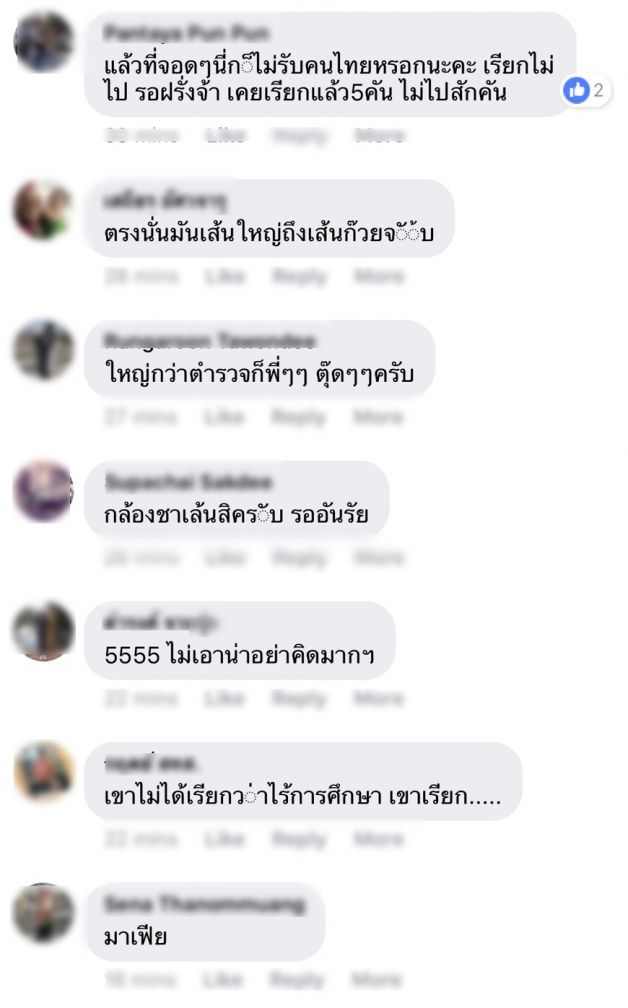Open avatar beside the 'มาเฟีย' comment
The image size is (628, 1008).
(x=44, y=913)
